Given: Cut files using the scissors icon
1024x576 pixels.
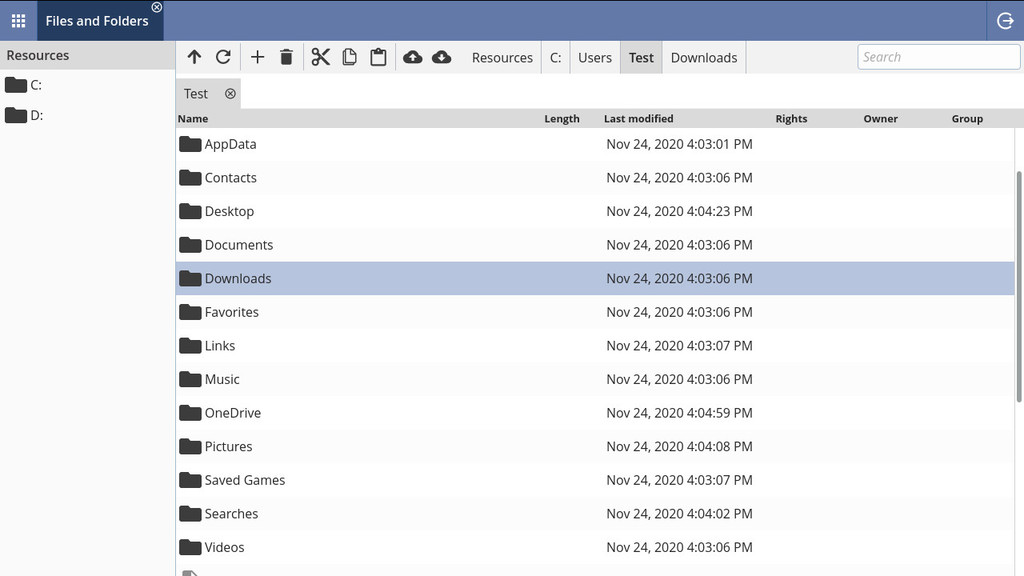Looking at the screenshot, I should [x=320, y=57].
